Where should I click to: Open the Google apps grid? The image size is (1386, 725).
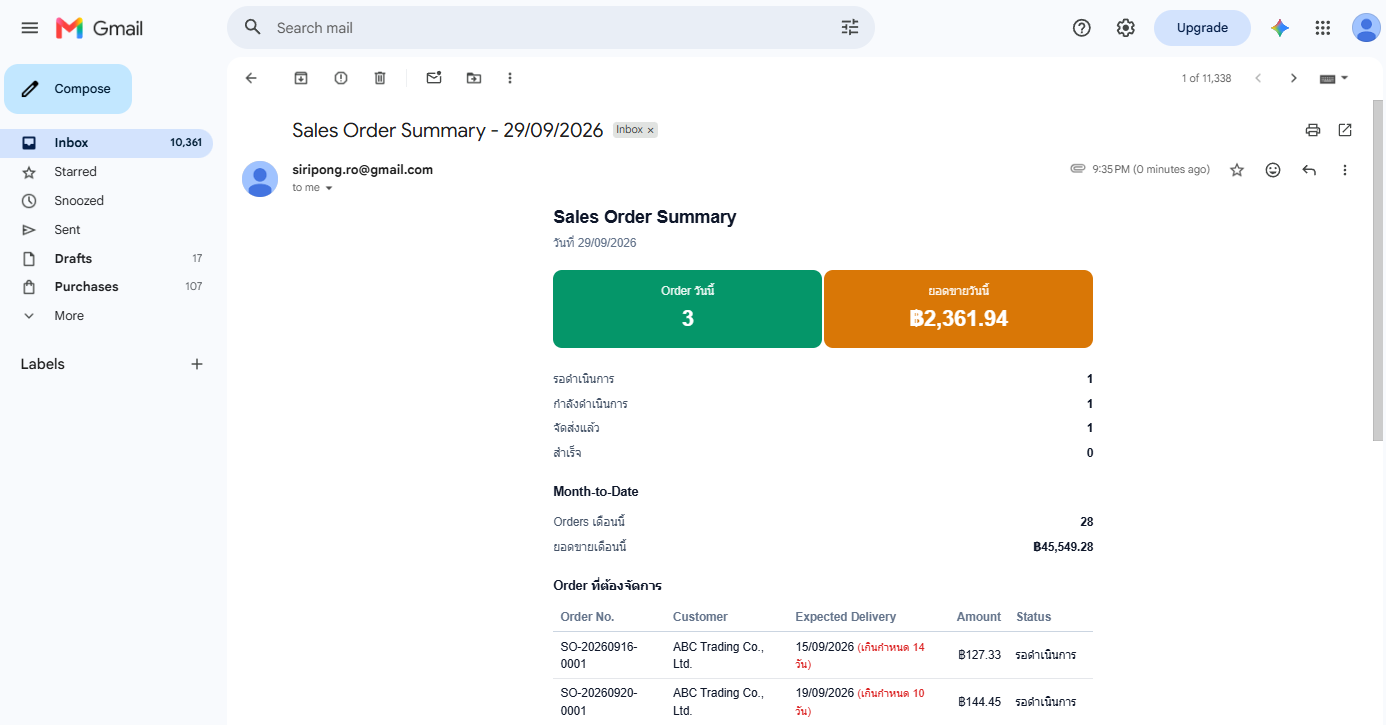pos(1323,28)
